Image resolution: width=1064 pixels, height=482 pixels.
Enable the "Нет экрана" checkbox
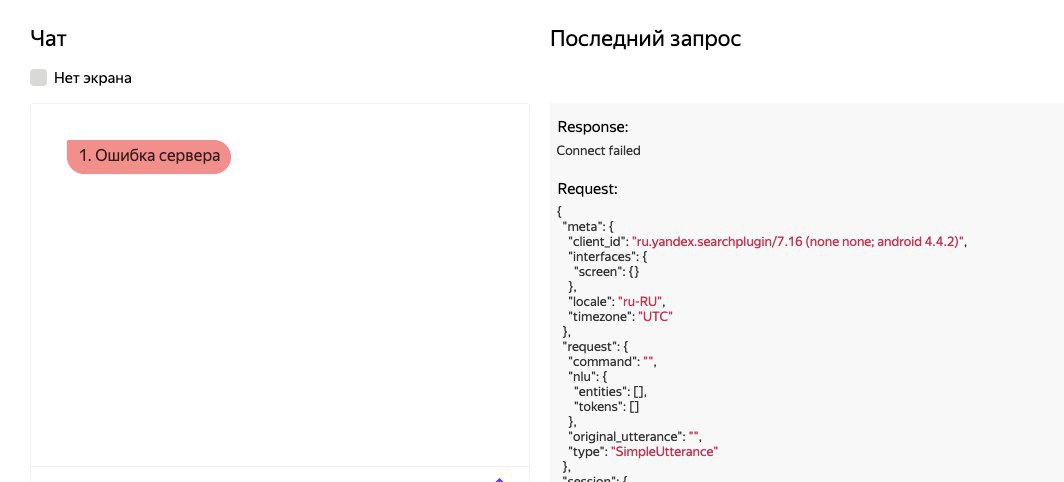[39, 77]
